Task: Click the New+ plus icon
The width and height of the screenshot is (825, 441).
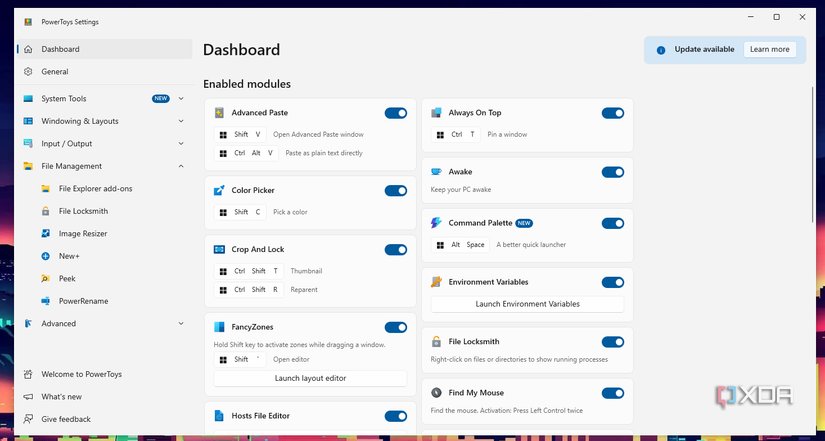Action: coord(46,256)
